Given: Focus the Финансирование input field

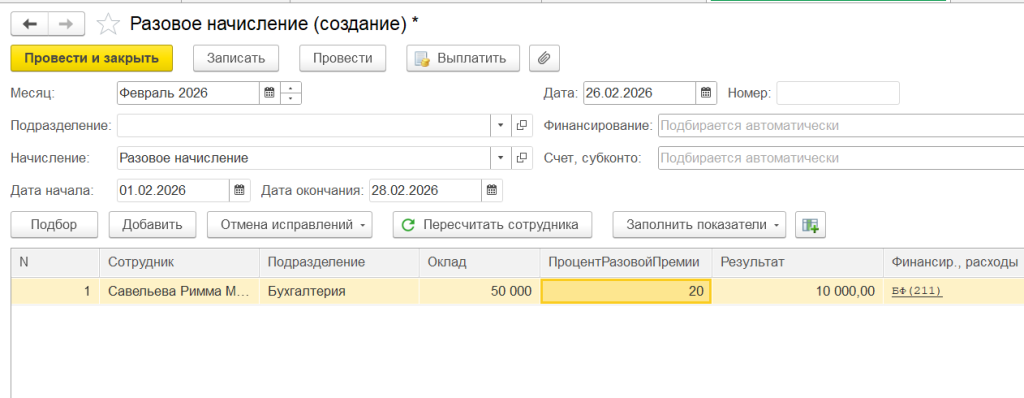Looking at the screenshot, I should coord(841,125).
